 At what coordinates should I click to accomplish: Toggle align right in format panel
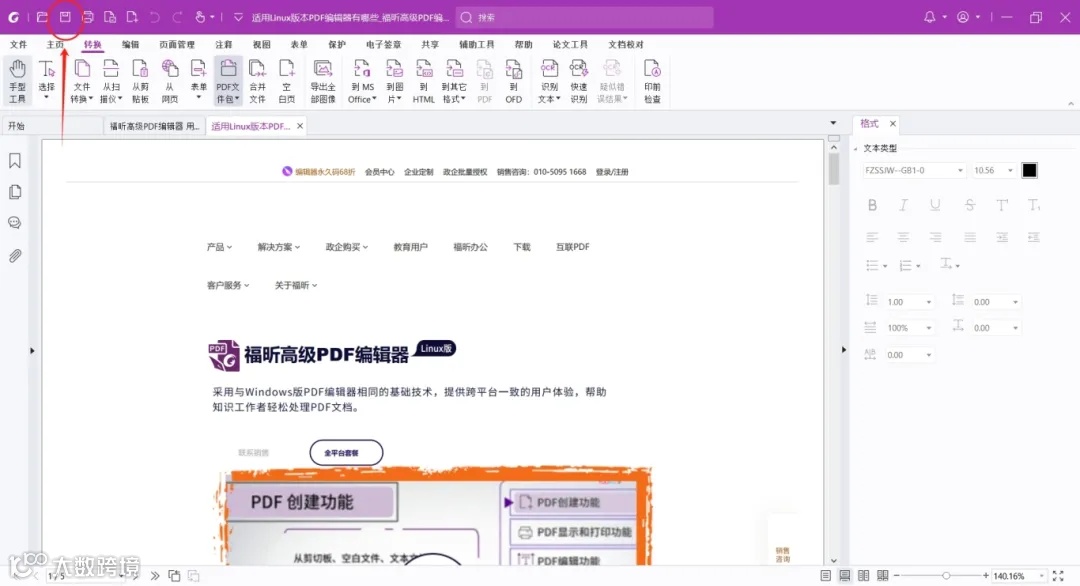[935, 237]
